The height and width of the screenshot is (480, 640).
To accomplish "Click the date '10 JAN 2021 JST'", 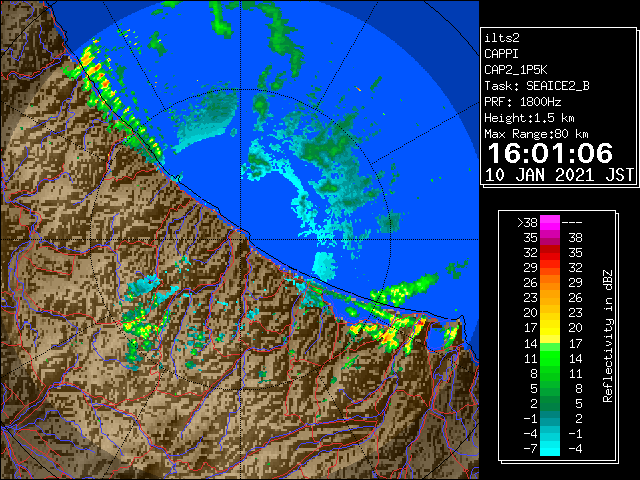I will click(559, 175).
